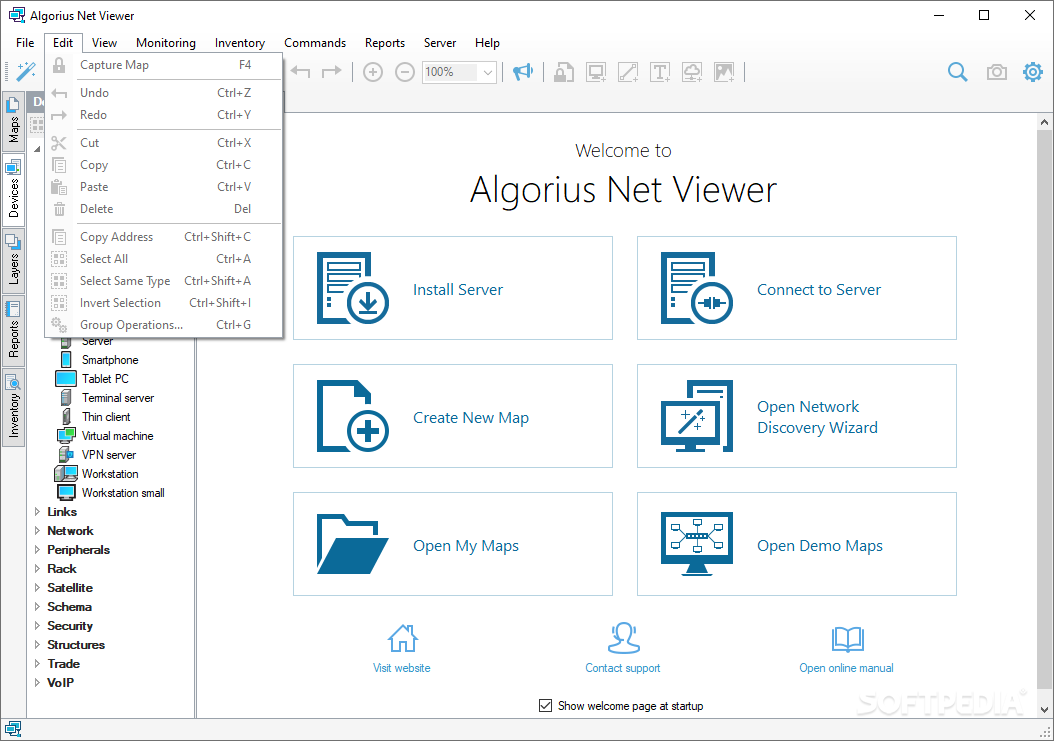Click the Install Server link
Viewport: 1054px width, 741px height.
coord(458,290)
